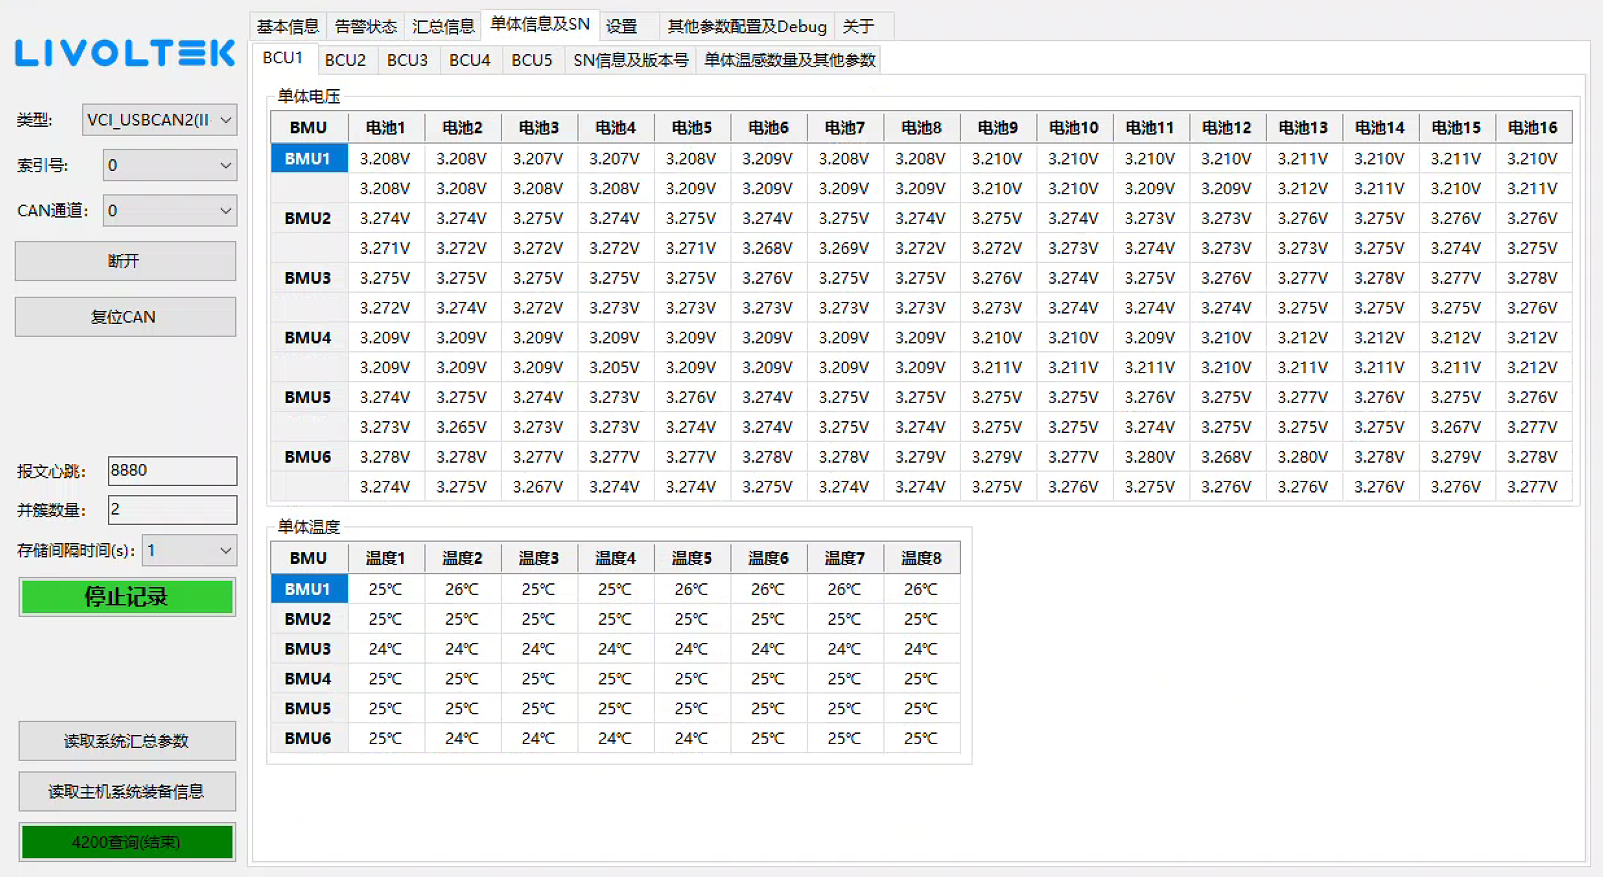Toggle the dark green 4200查询 button
This screenshot has height=877, width=1603.
[x=127, y=842]
